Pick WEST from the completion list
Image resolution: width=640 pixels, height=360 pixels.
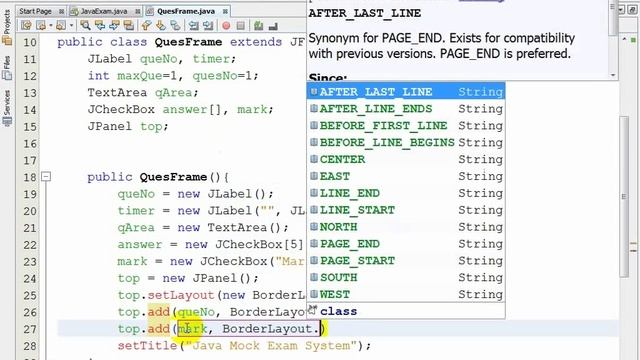(x=406, y=294)
